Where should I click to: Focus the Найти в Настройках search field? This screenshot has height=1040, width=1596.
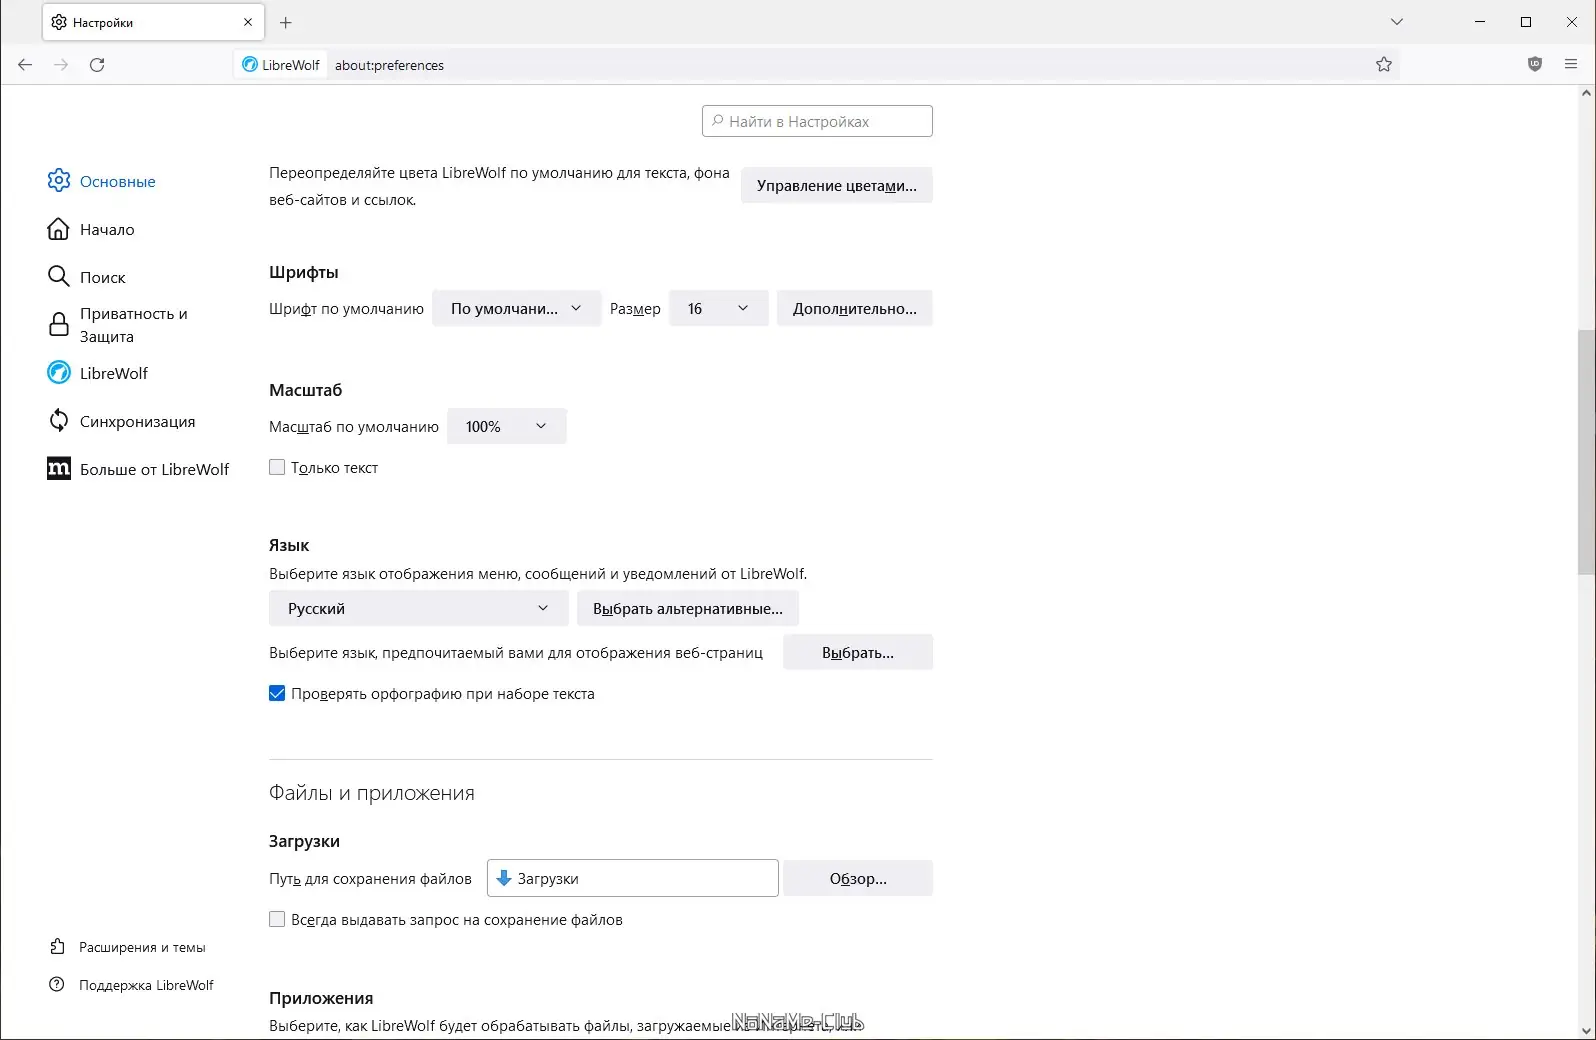tap(817, 121)
